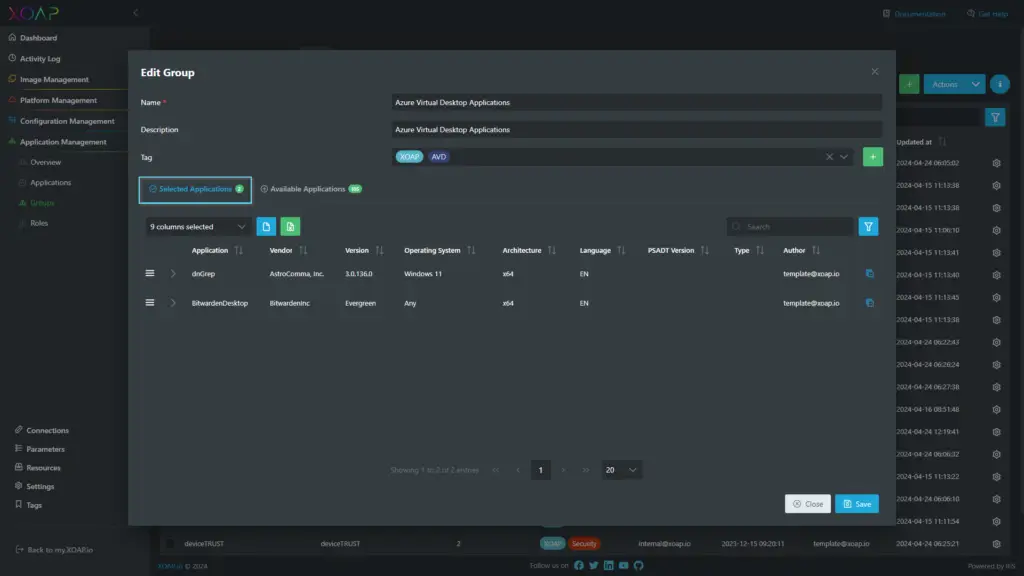Open Parameters in the sidebar
1024x576 pixels.
pyautogui.click(x=40, y=449)
